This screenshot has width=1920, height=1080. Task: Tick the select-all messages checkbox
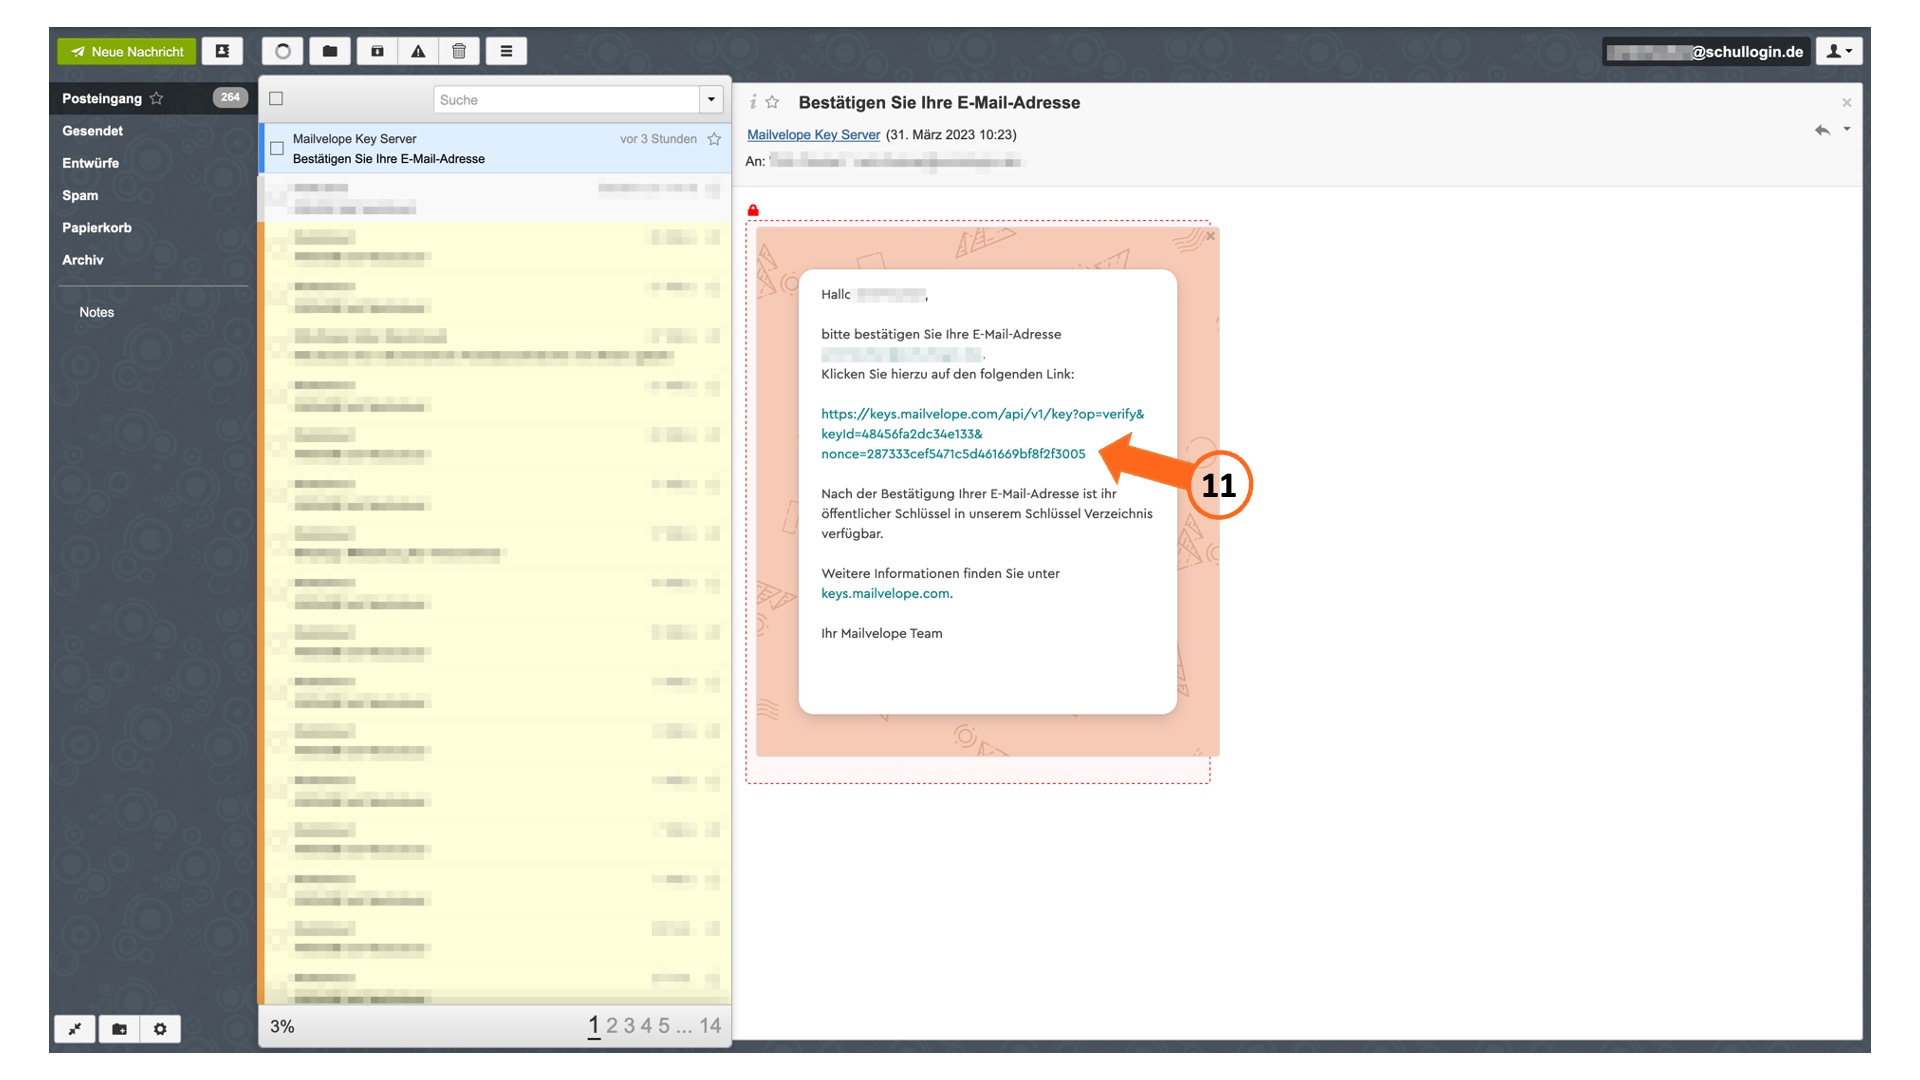[276, 98]
